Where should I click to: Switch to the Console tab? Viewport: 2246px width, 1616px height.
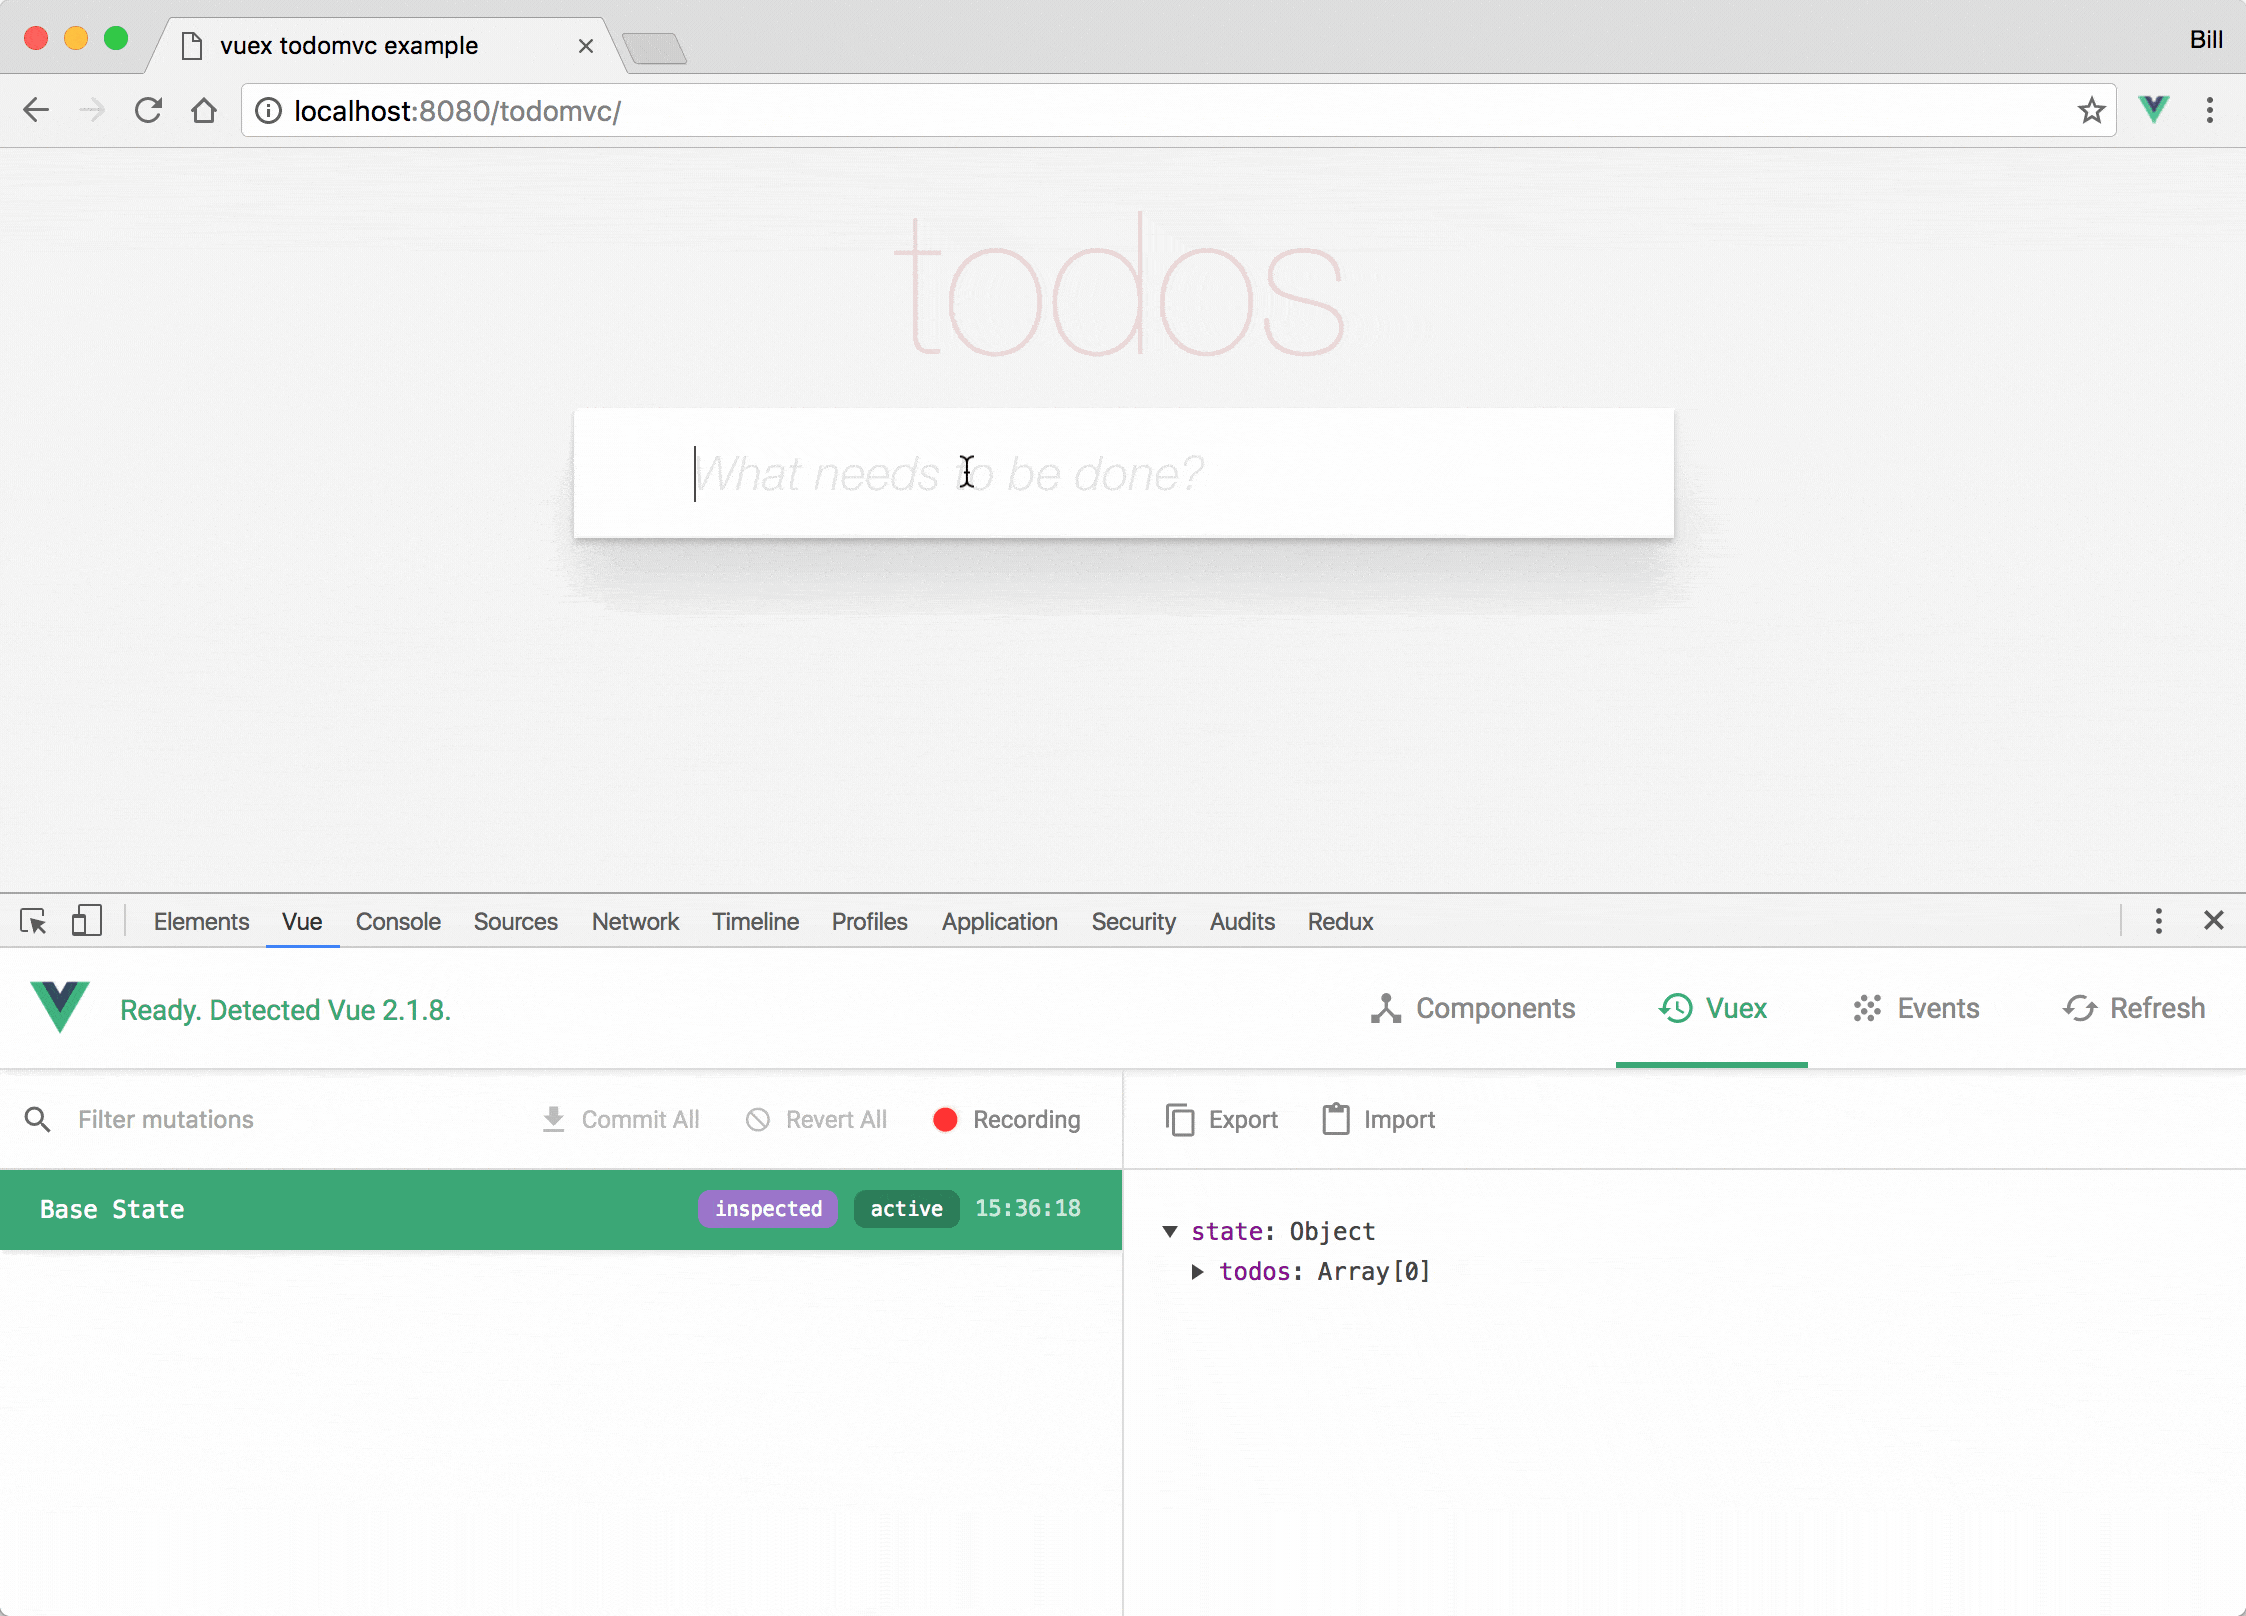[398, 922]
